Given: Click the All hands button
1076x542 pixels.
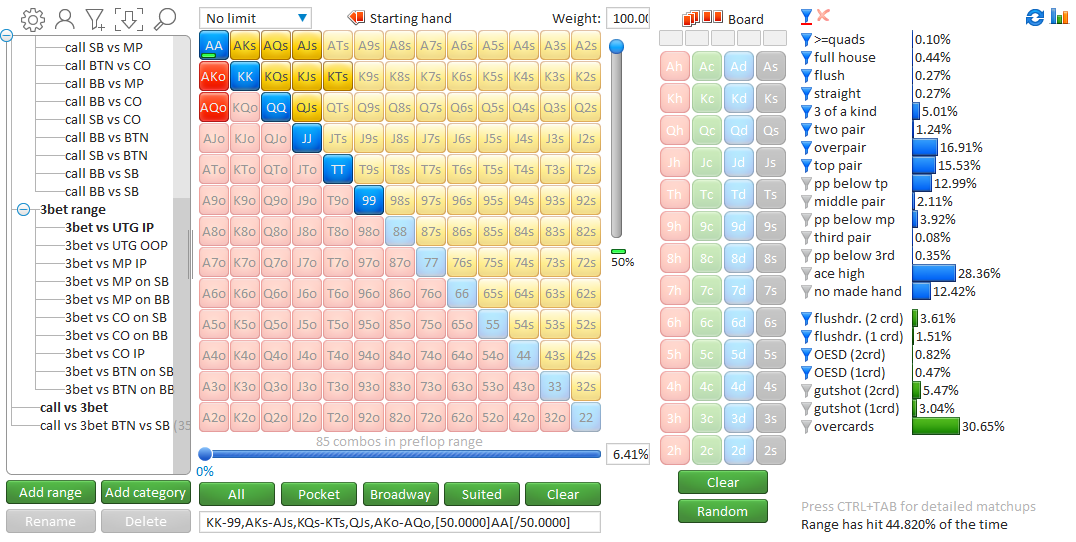Looking at the screenshot, I should [237, 494].
